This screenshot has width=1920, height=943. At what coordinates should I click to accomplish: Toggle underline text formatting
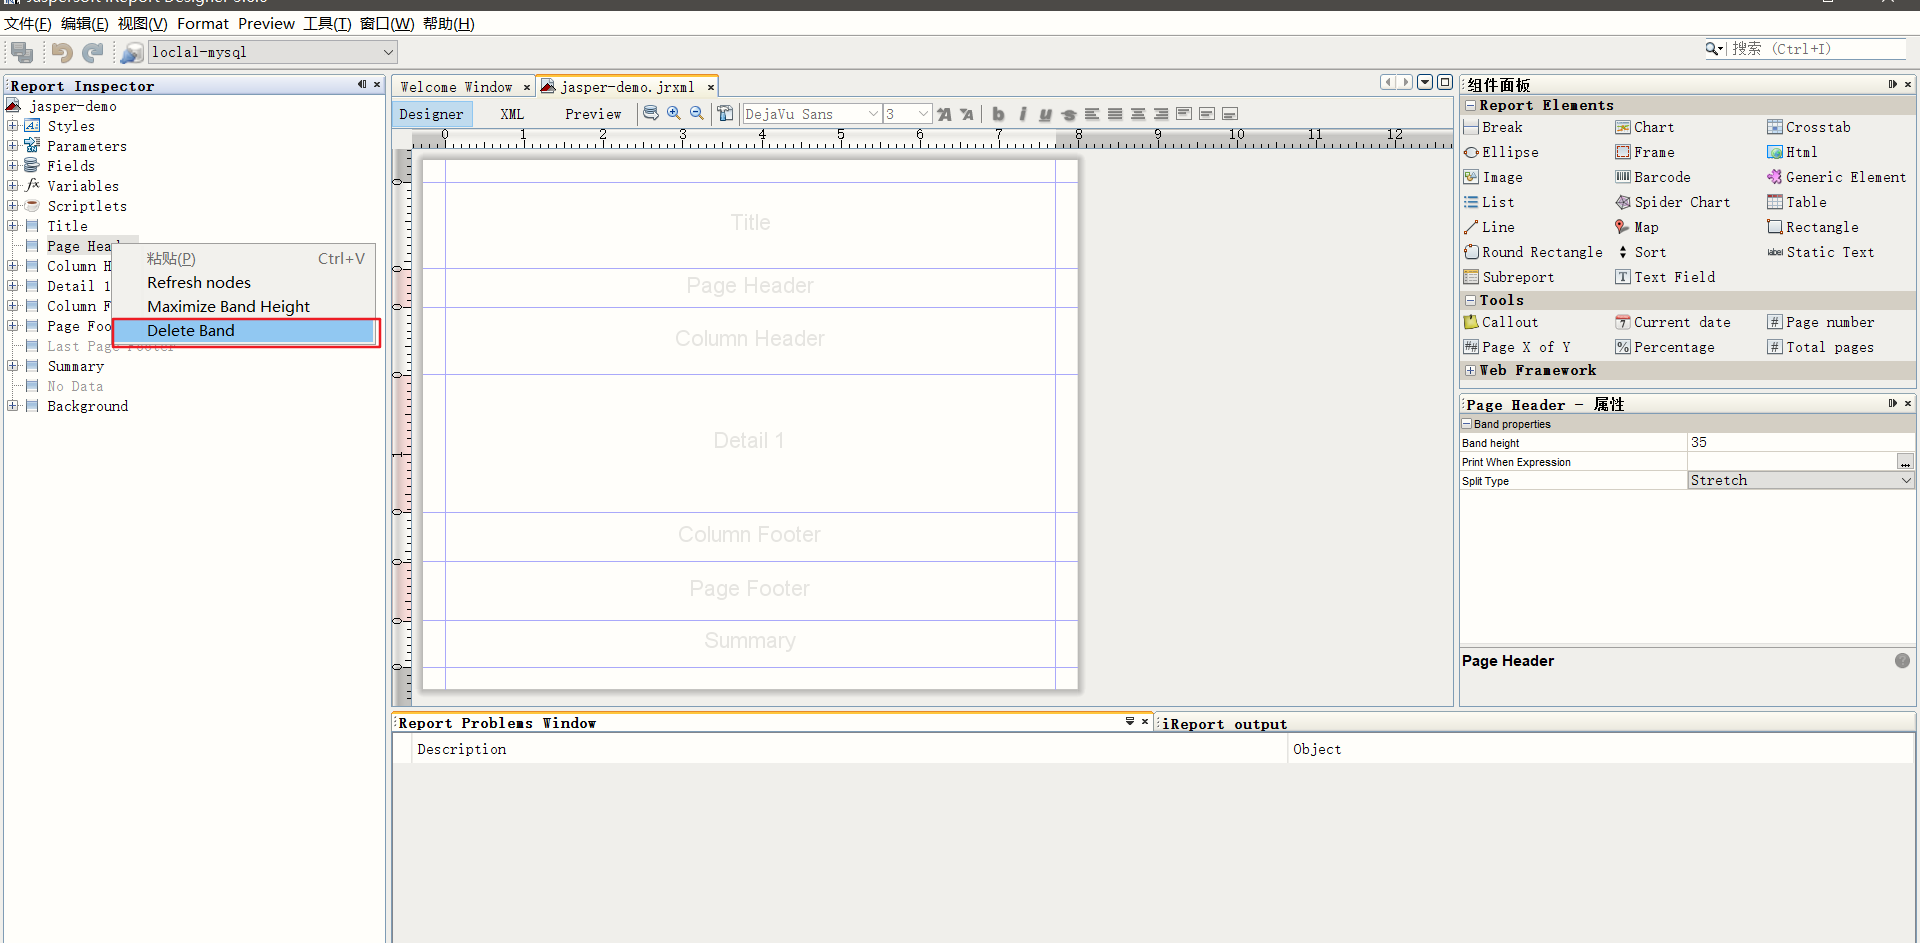point(1045,114)
